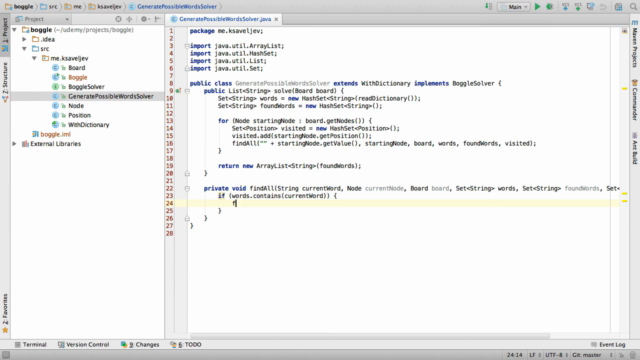The height and width of the screenshot is (360, 640).
Task: Click the revert undo arrow icon
Action: click(x=603, y=7)
